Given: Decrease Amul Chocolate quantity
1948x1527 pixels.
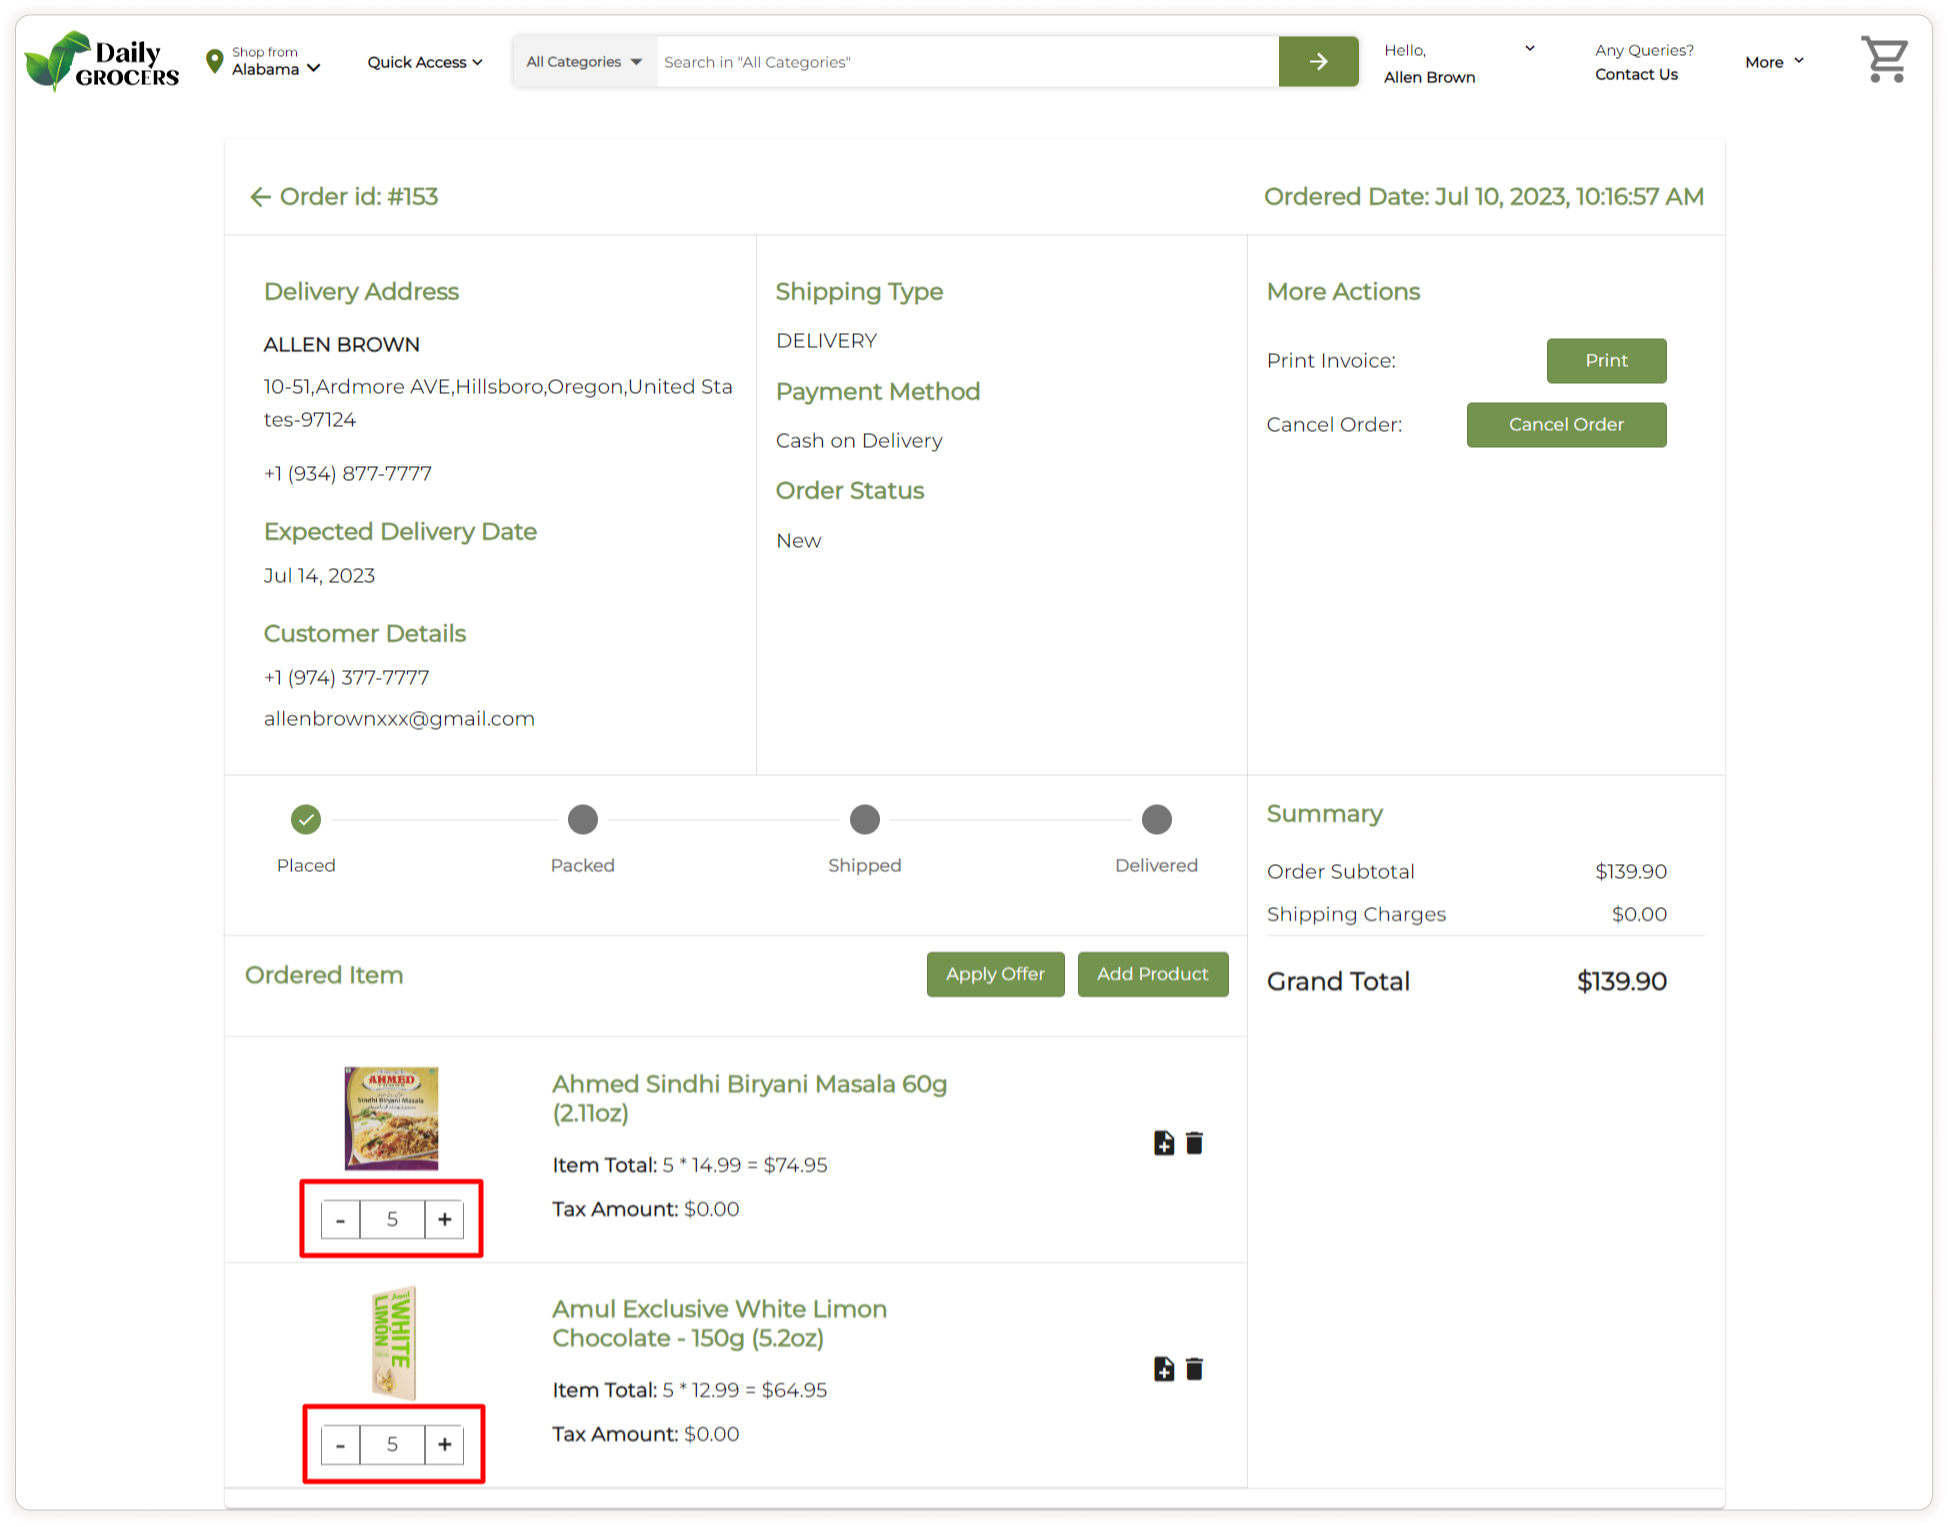Looking at the screenshot, I should (x=341, y=1445).
